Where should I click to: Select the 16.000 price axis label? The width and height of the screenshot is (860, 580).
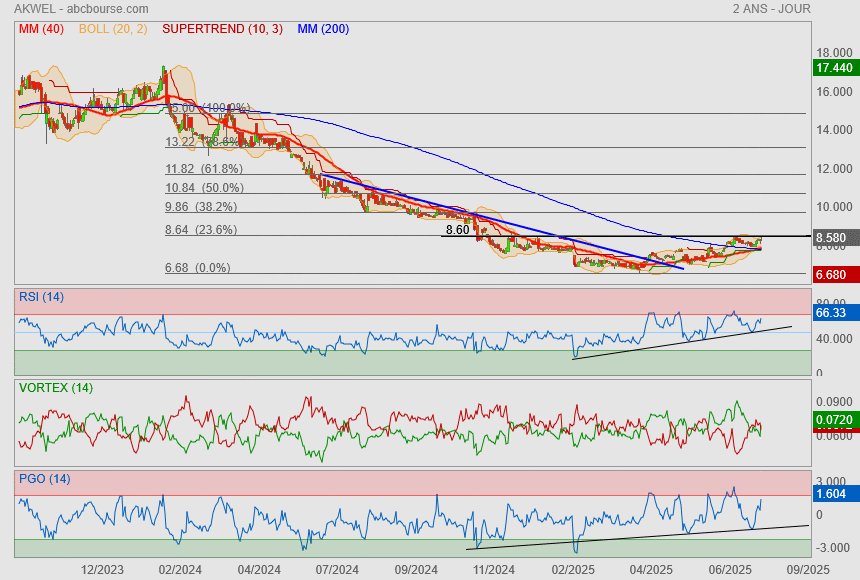click(x=834, y=92)
